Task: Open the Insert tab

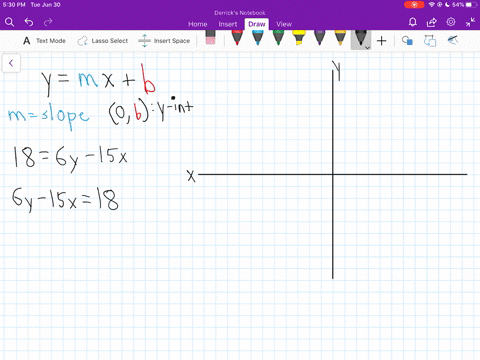Action: coord(228,24)
